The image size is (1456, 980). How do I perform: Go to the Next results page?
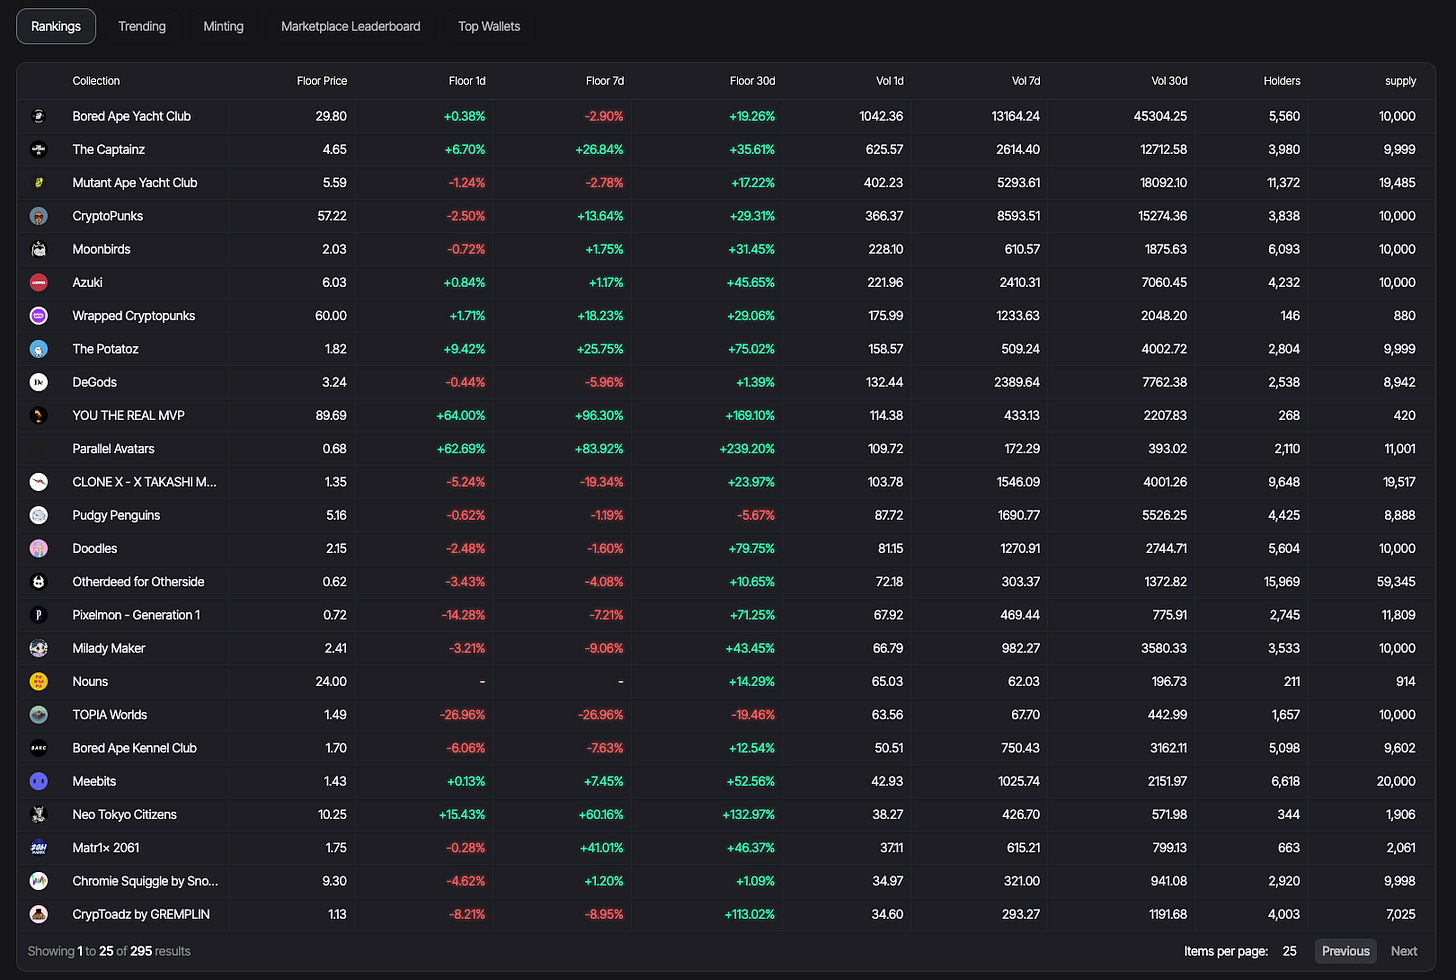[1404, 951]
